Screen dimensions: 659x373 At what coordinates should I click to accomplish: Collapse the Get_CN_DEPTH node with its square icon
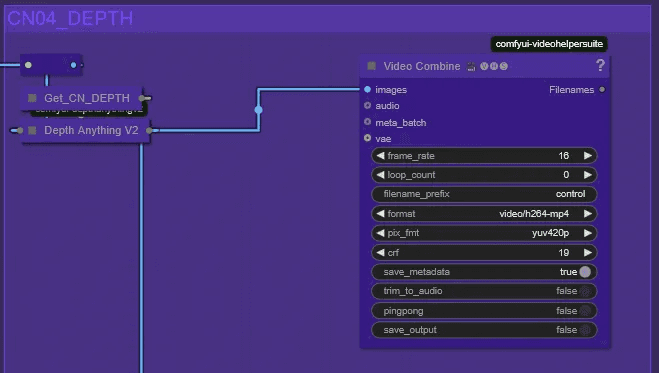(32, 98)
